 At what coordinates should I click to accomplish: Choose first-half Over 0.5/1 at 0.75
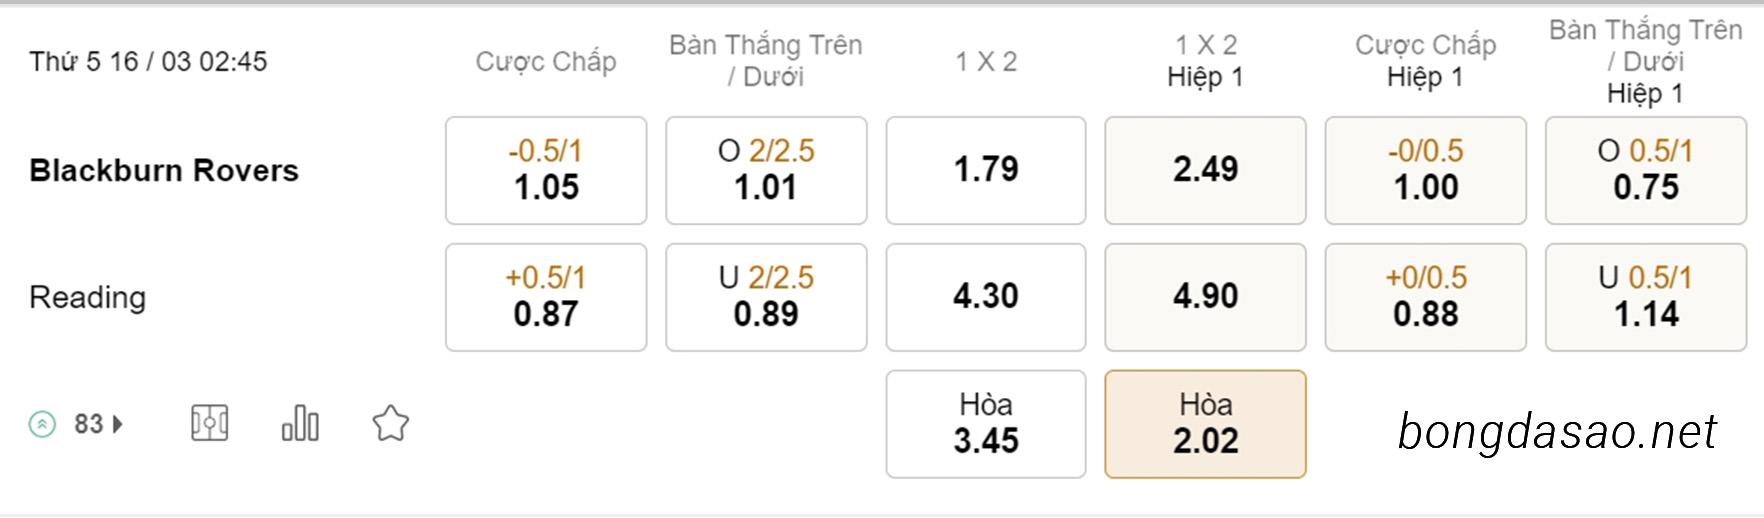tap(1646, 170)
